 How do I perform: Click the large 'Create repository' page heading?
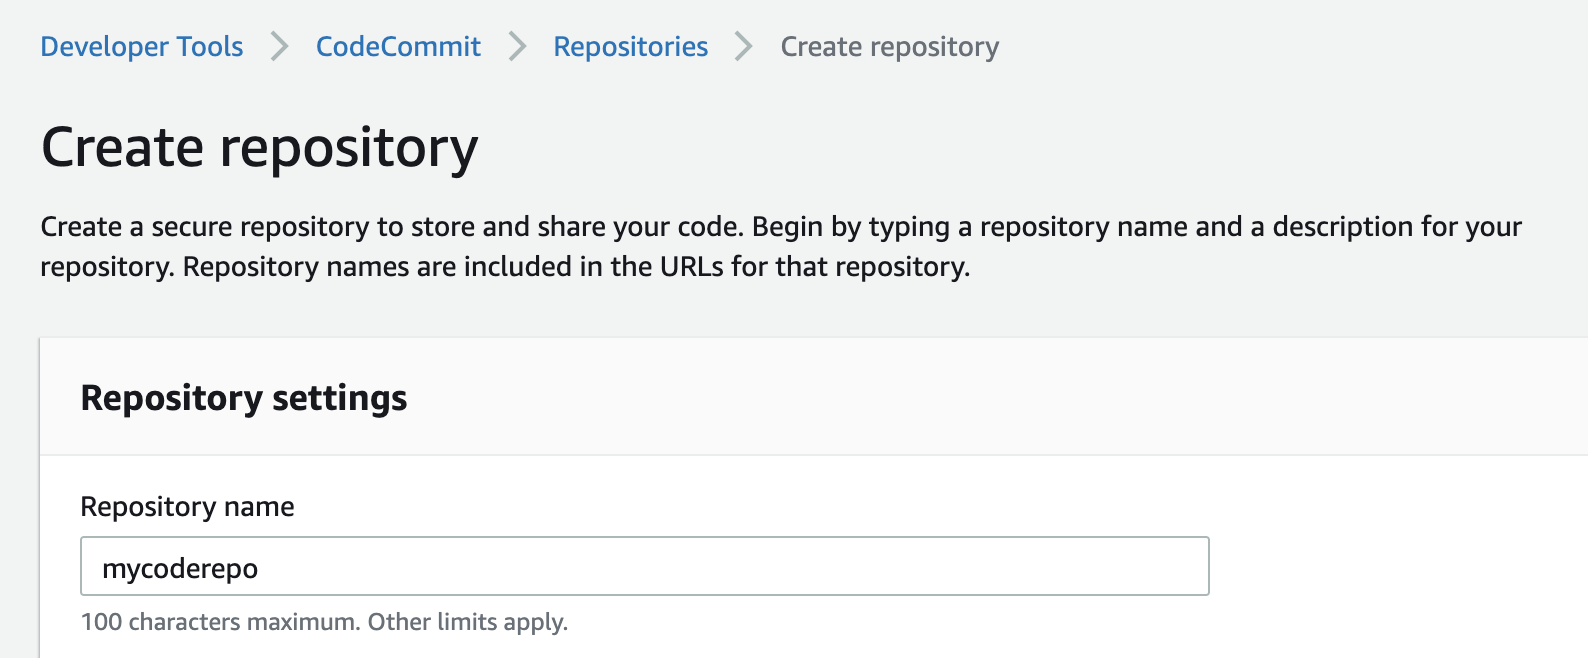tap(259, 148)
